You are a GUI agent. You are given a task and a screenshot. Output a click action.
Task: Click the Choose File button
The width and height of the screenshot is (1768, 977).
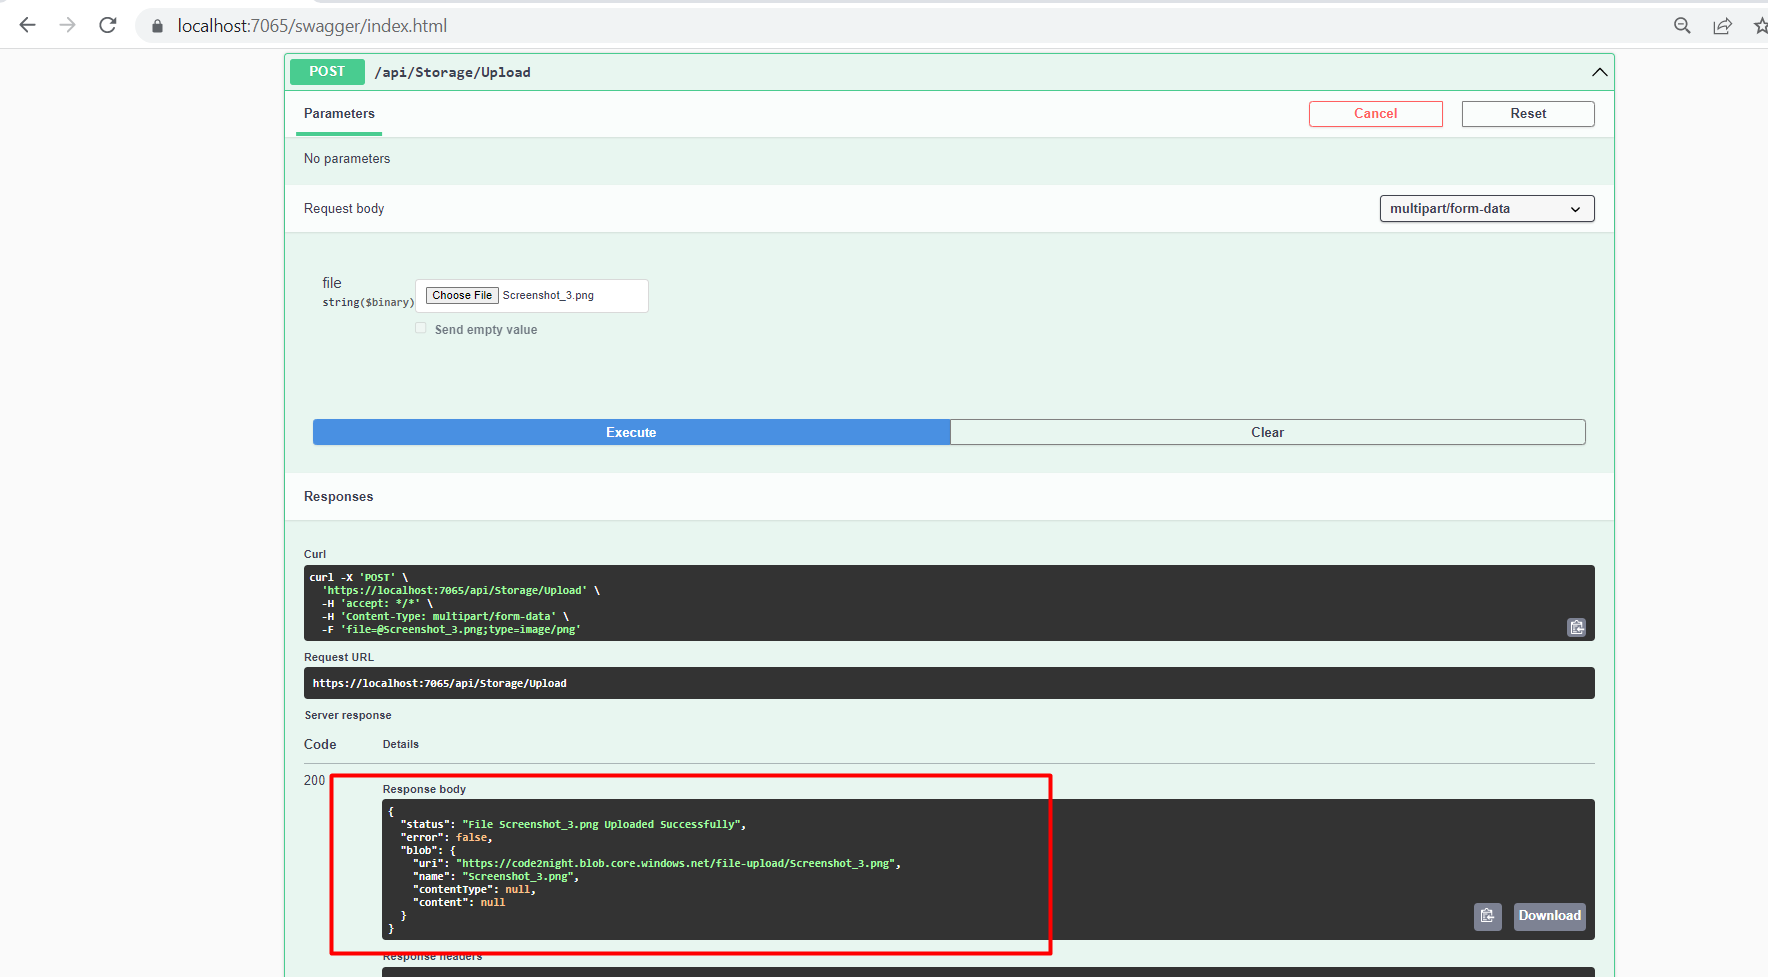pos(462,295)
